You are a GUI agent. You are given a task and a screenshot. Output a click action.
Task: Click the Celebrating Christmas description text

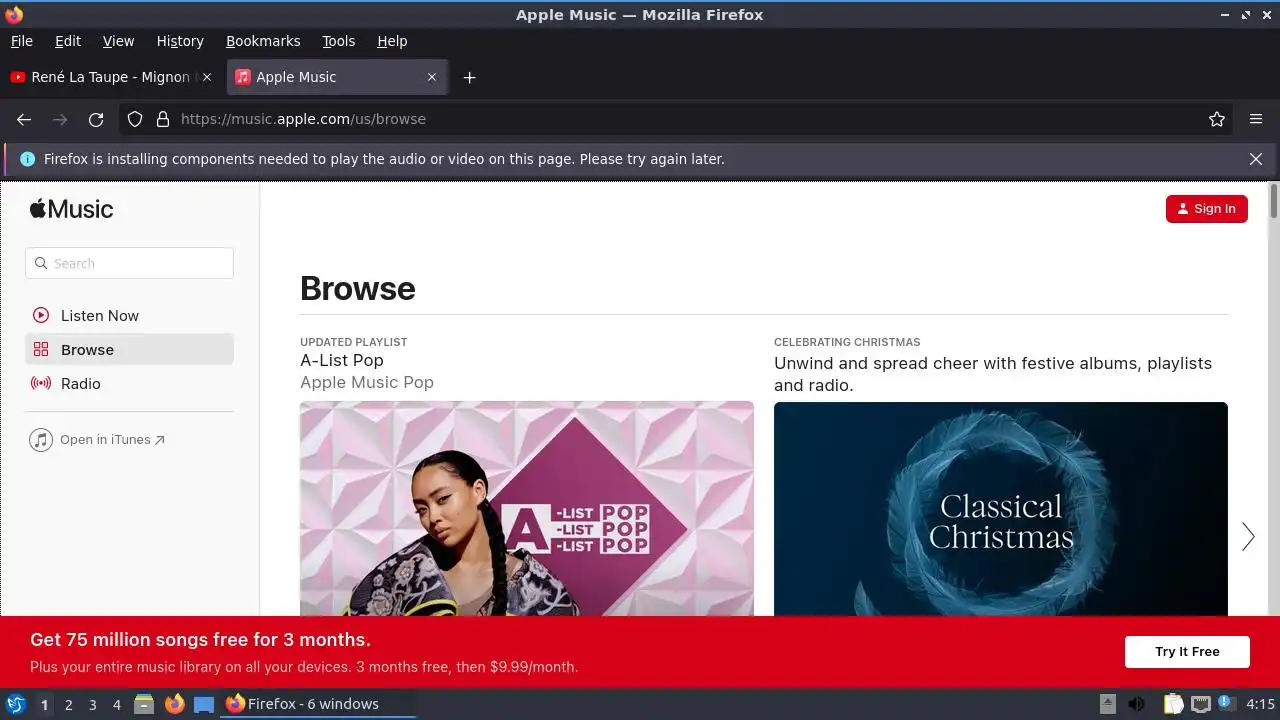tap(993, 374)
